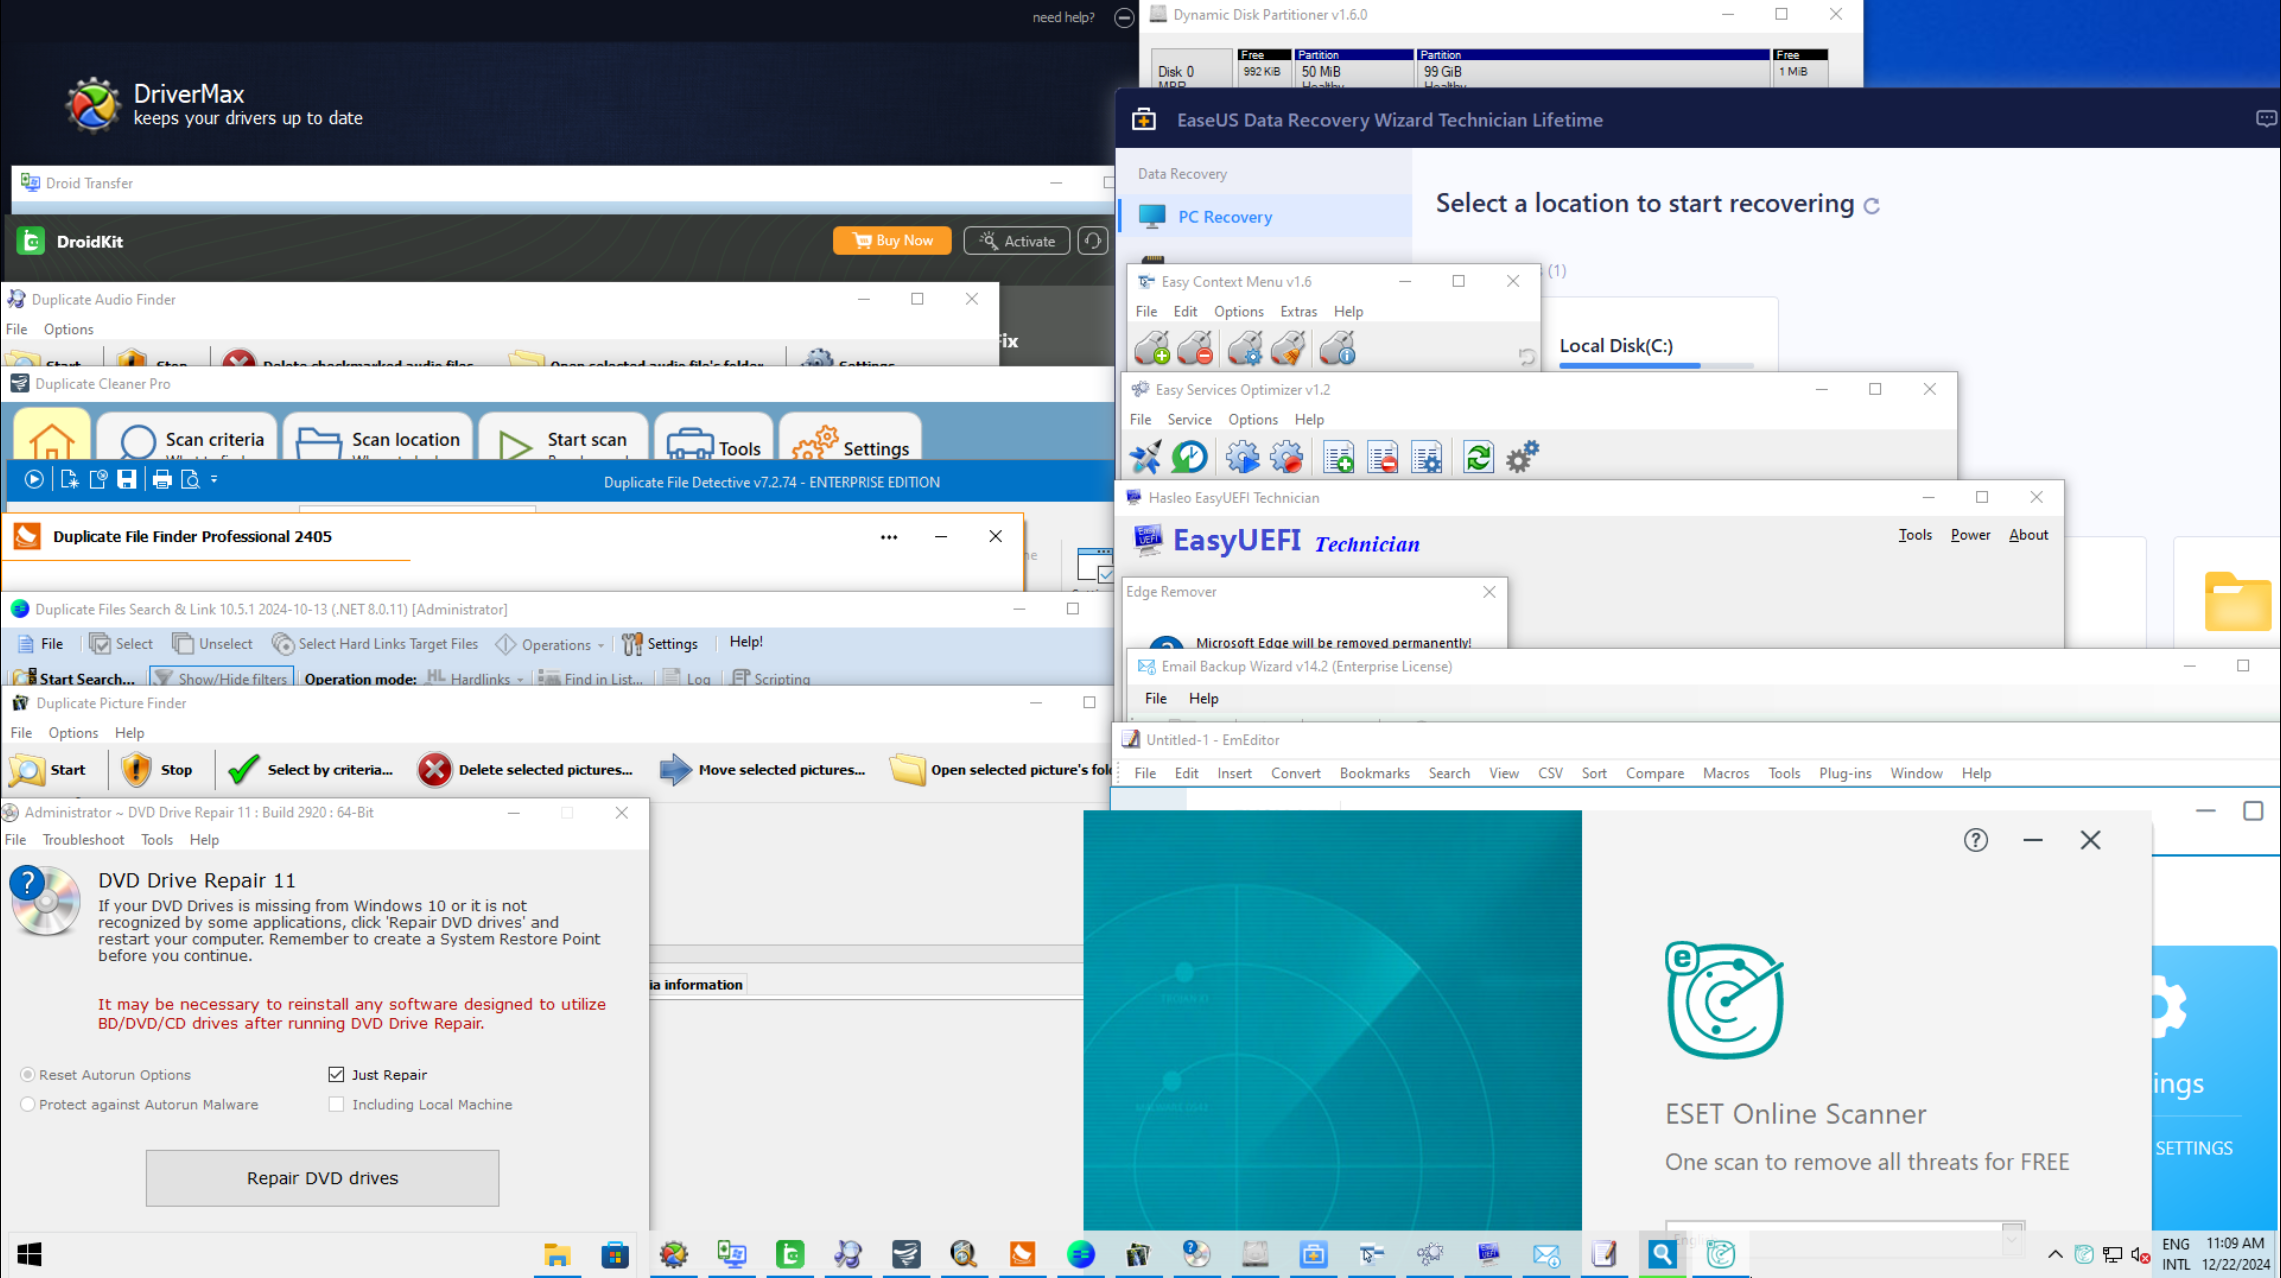The width and height of the screenshot is (2281, 1278).
Task: Click the print preview icon in Duplicate File Detective
Action: [x=190, y=480]
